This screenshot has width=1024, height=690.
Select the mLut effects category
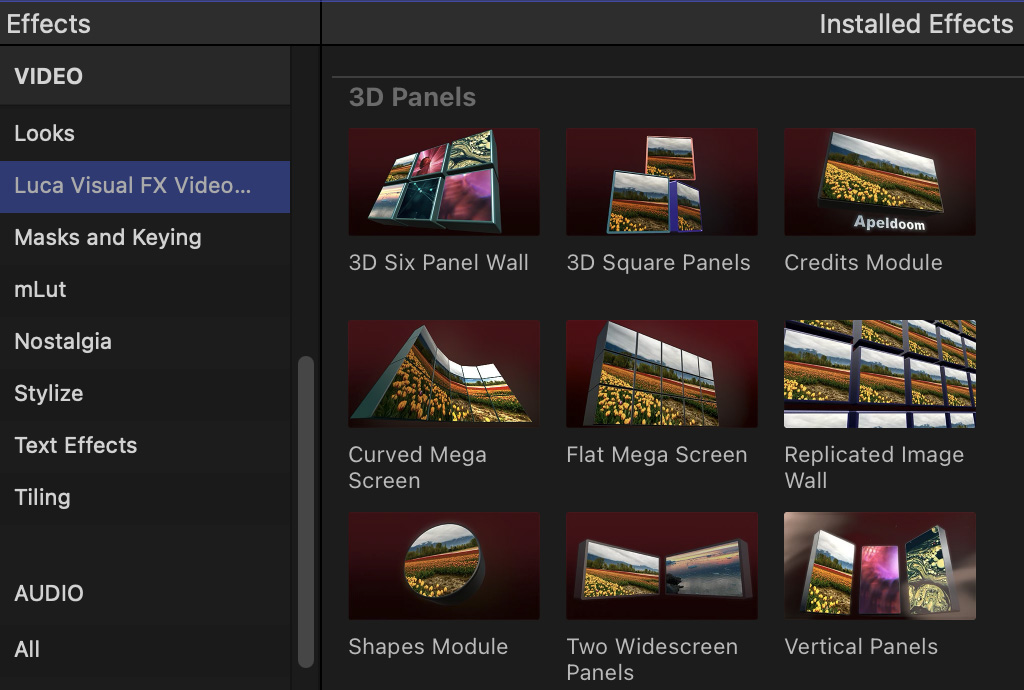coord(41,290)
